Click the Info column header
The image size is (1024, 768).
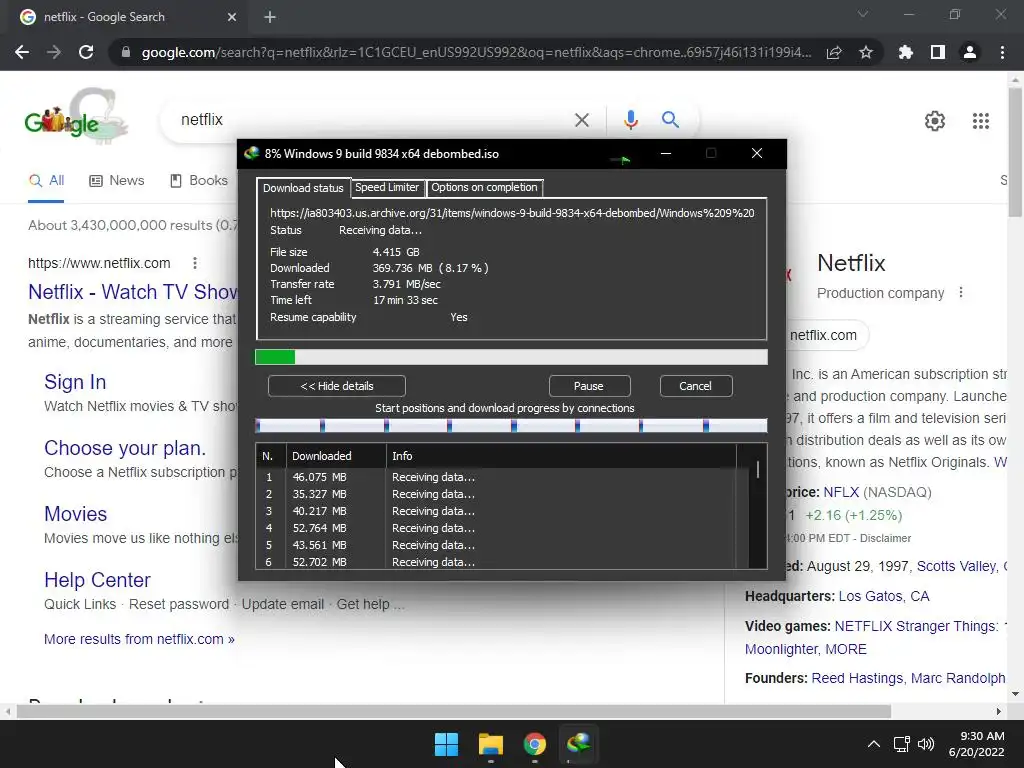pyautogui.click(x=560, y=456)
